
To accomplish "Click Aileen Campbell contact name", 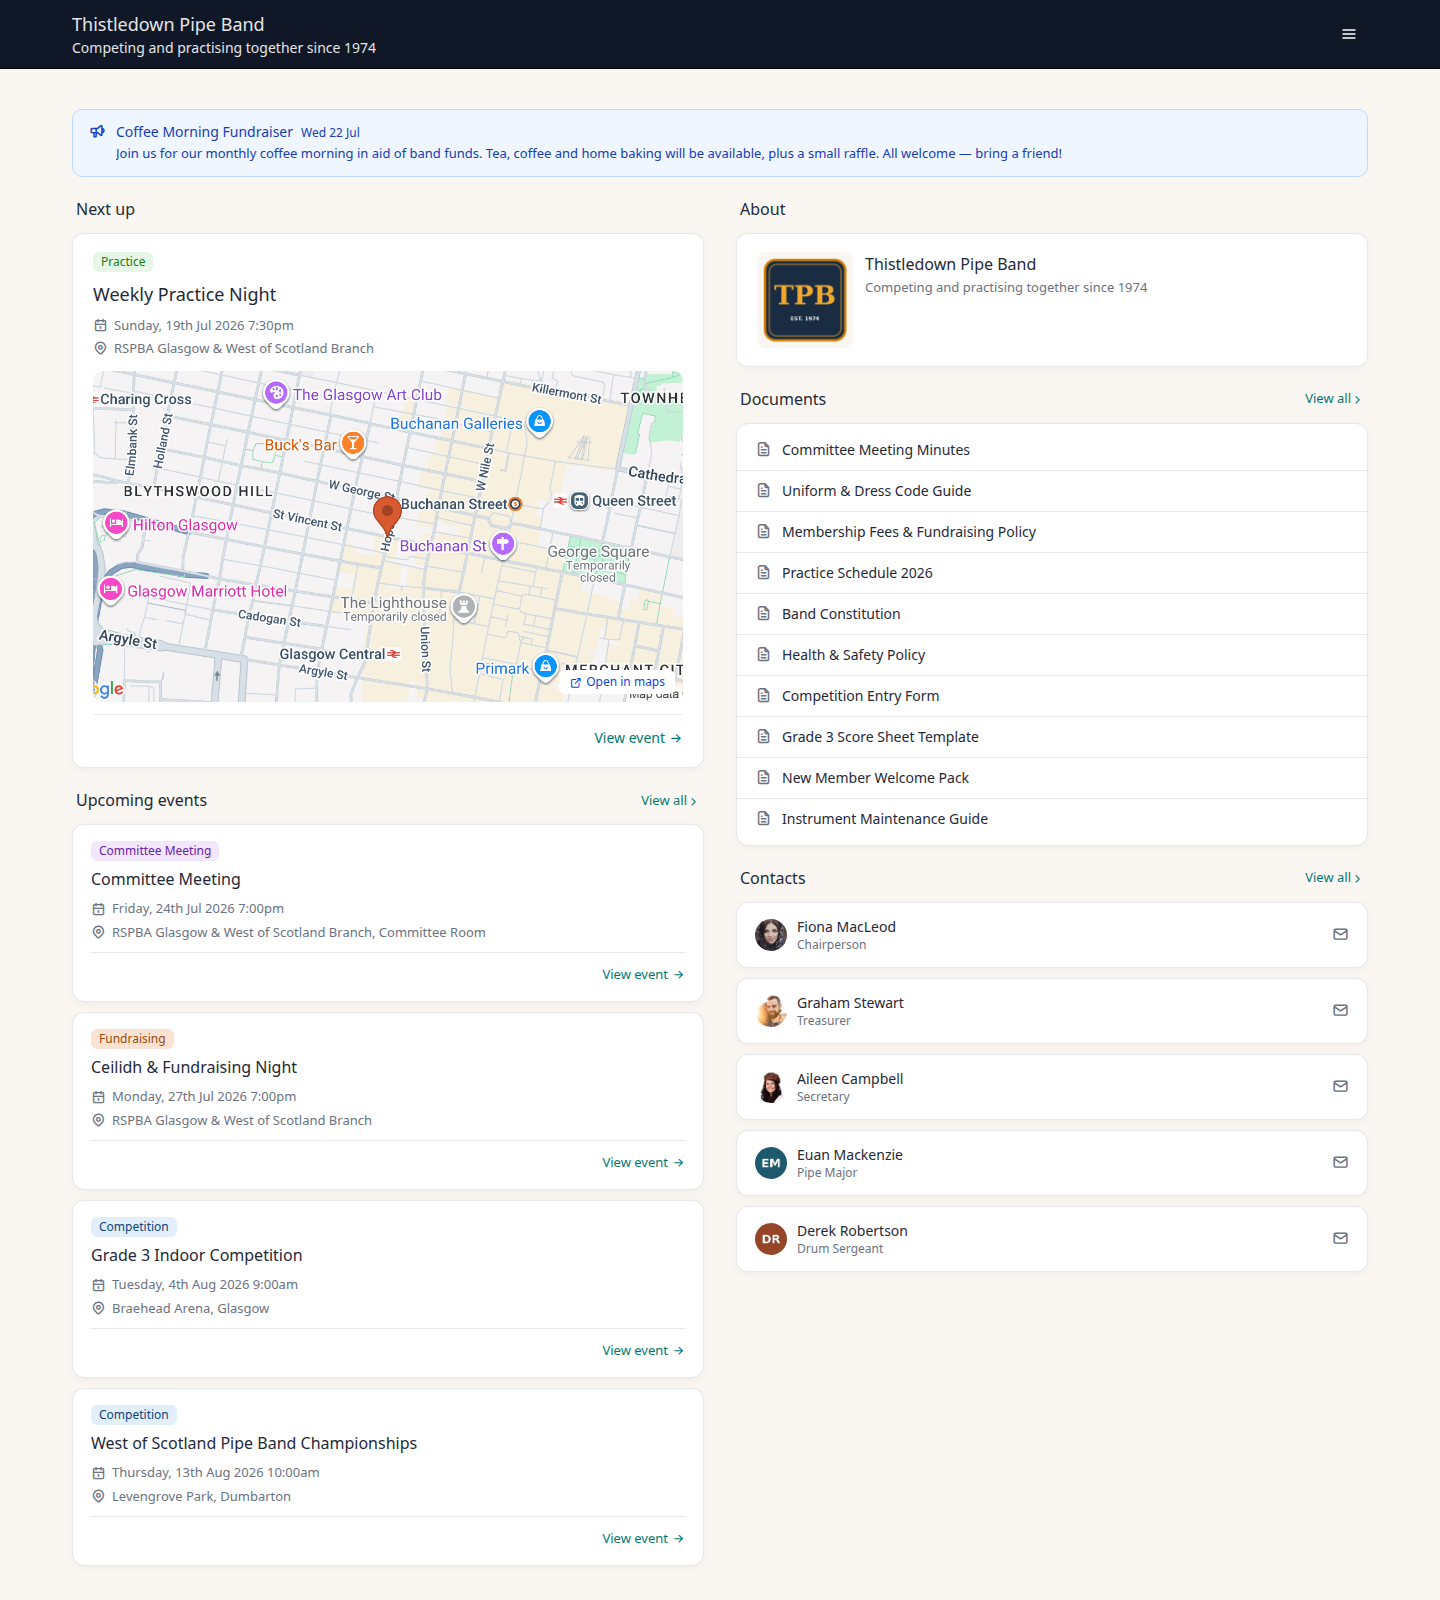I will coord(850,1079).
